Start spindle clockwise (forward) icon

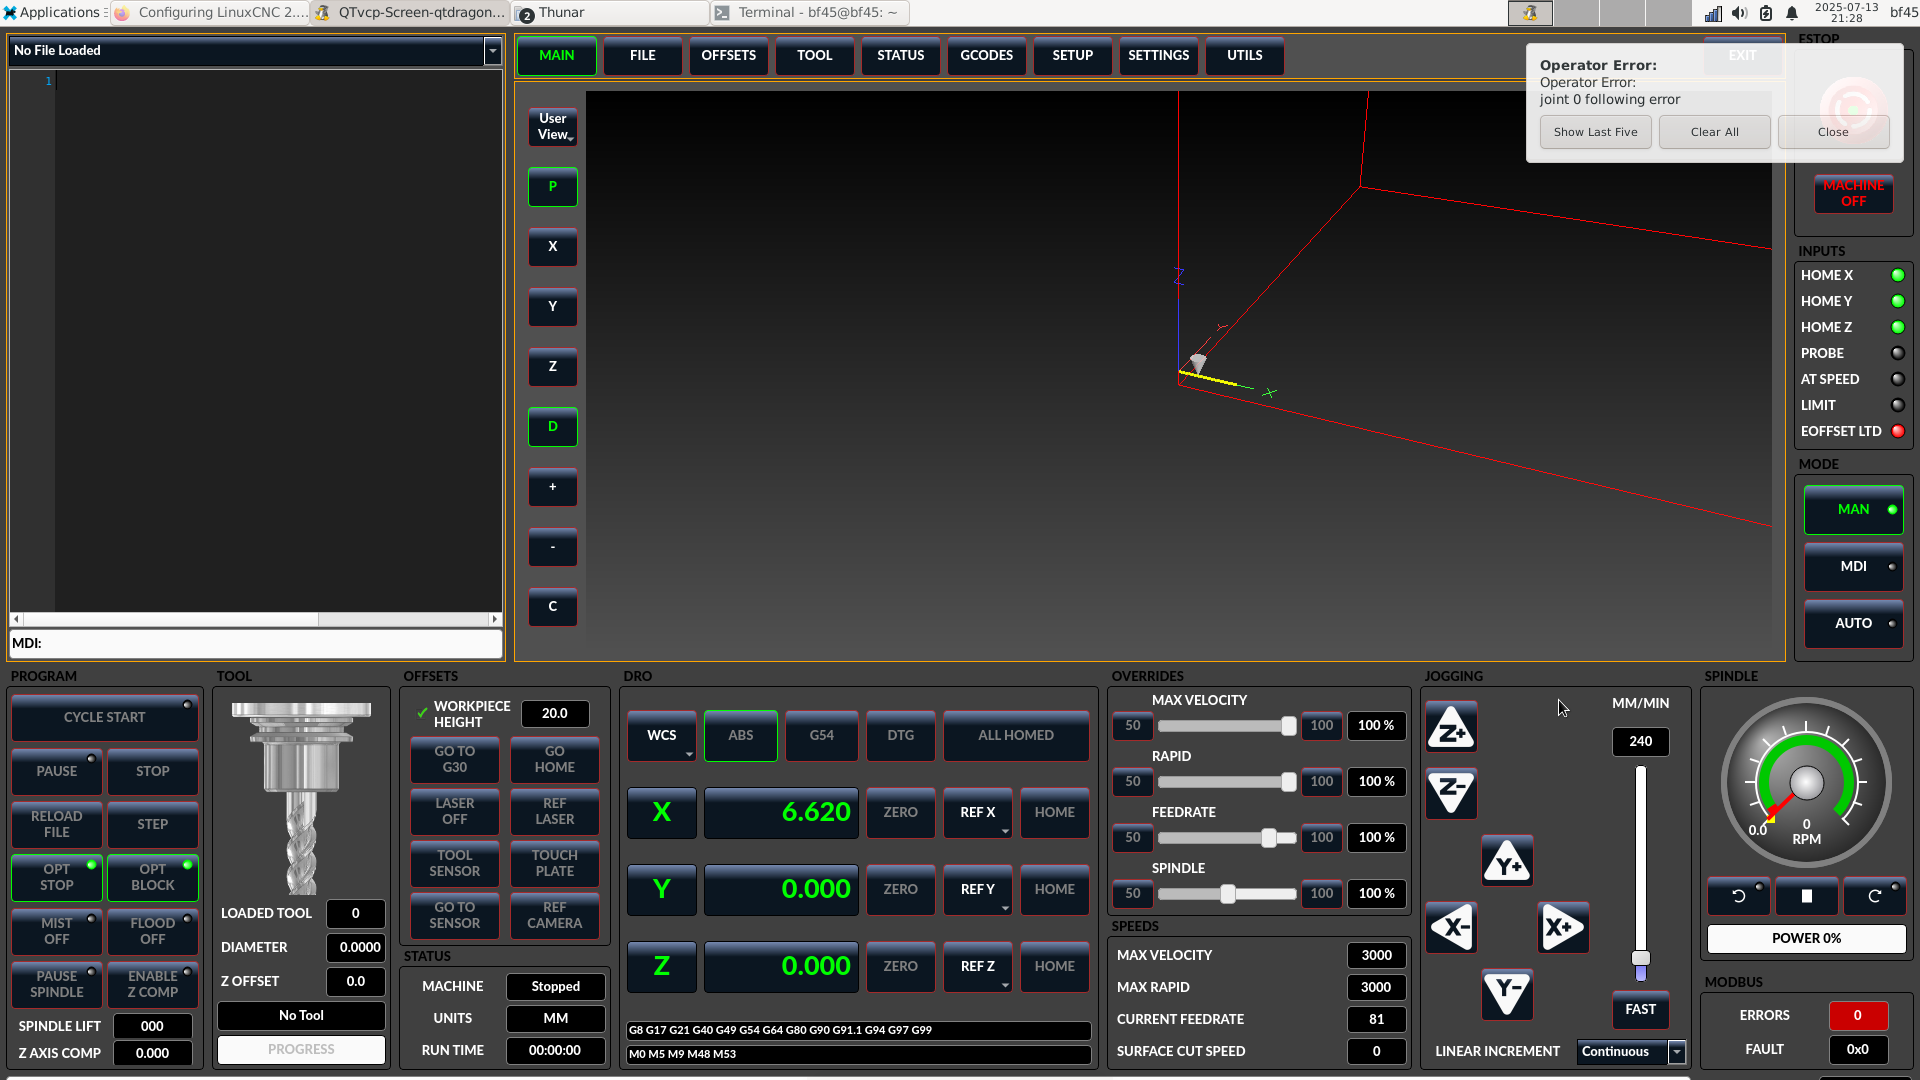click(1874, 896)
